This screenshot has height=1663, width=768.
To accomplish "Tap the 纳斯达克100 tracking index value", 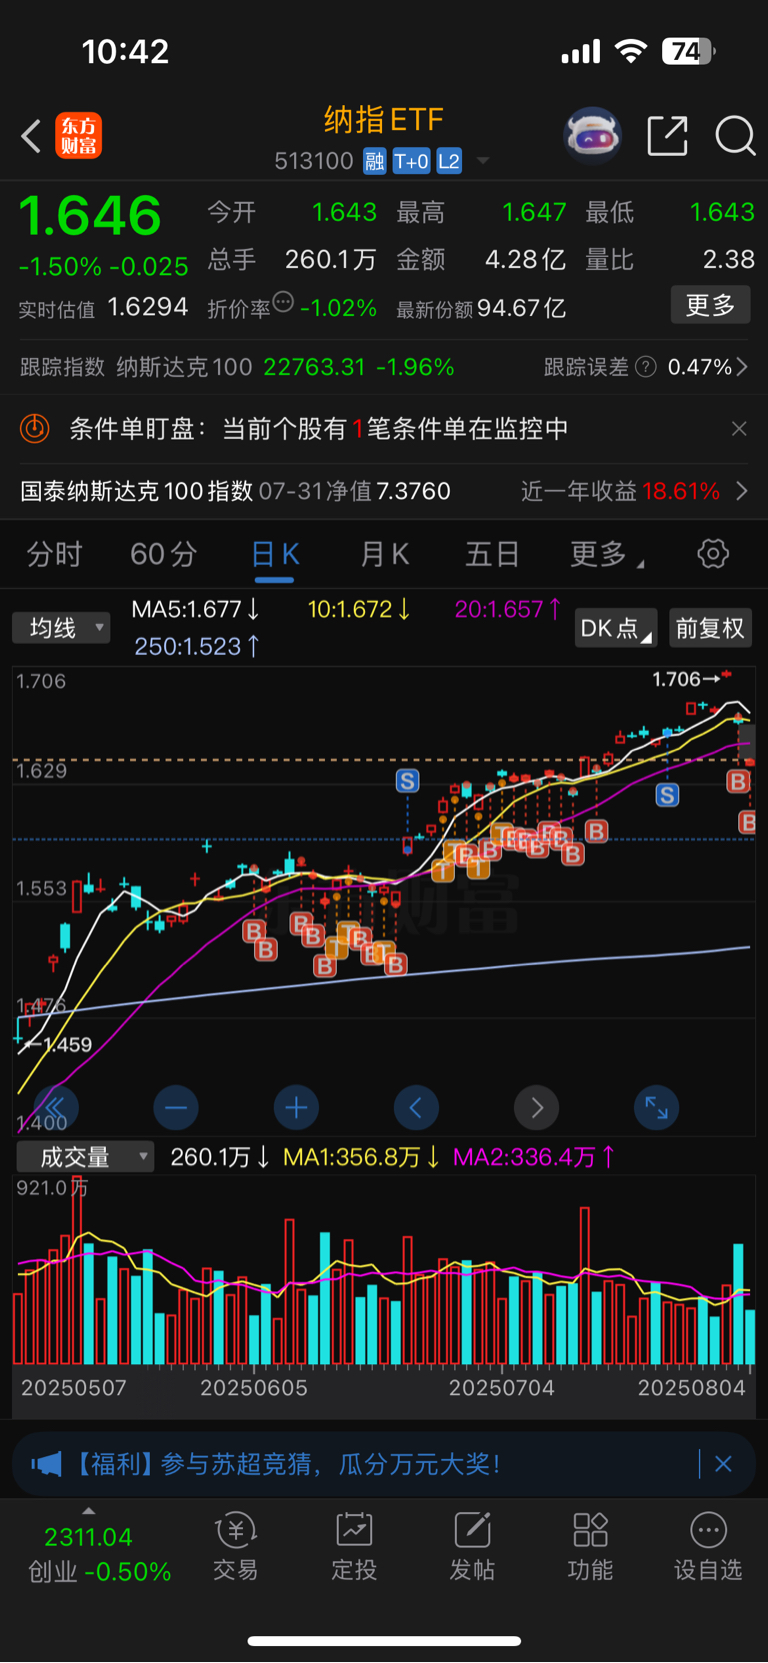I will 314,367.
